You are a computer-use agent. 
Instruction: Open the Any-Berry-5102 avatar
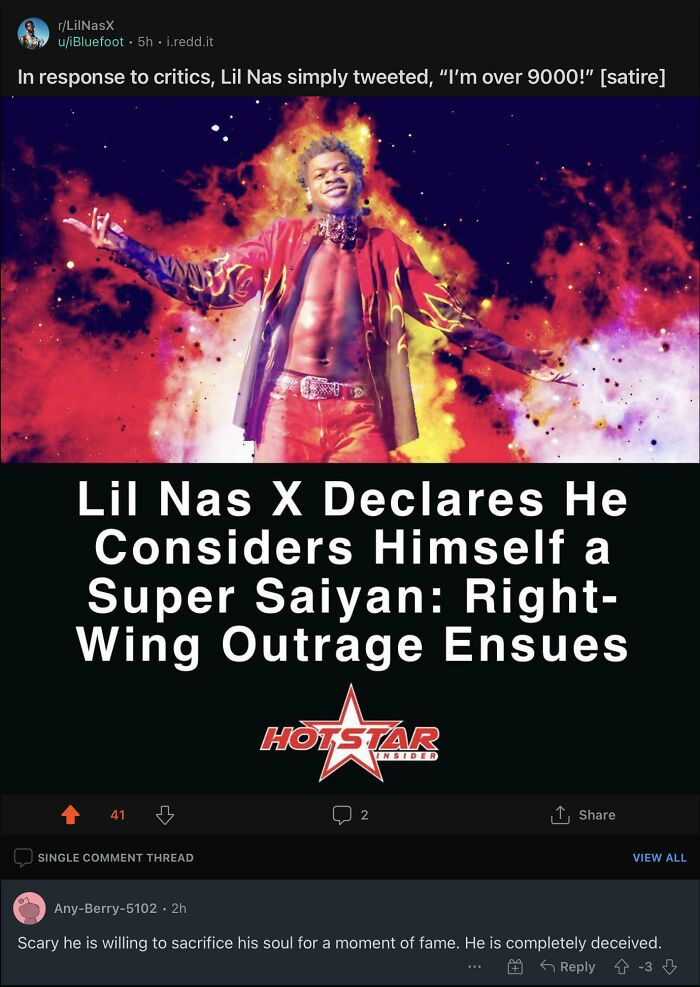29,908
